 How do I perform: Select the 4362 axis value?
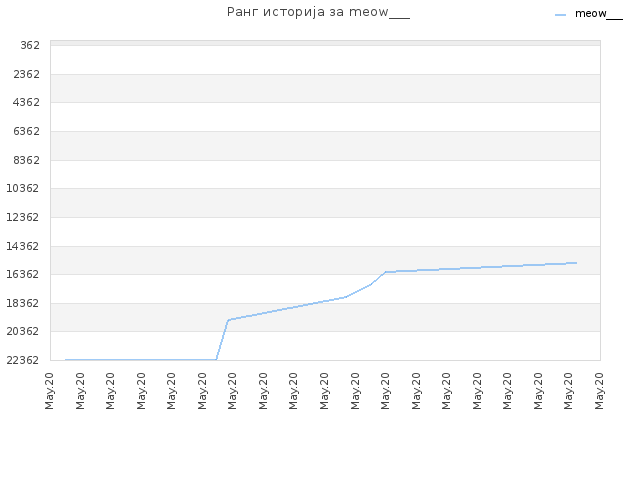click(x=27, y=102)
